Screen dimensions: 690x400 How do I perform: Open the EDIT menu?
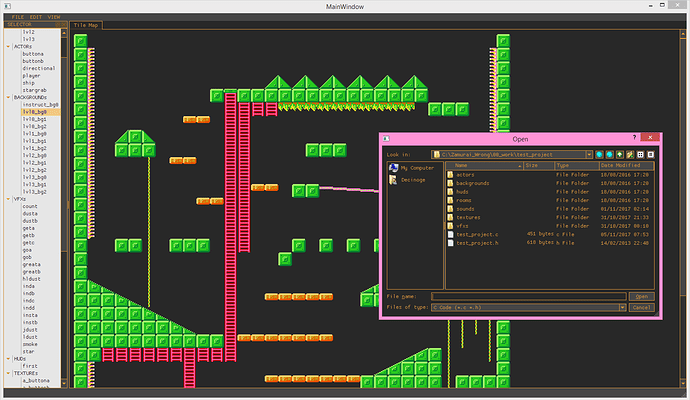click(x=36, y=17)
